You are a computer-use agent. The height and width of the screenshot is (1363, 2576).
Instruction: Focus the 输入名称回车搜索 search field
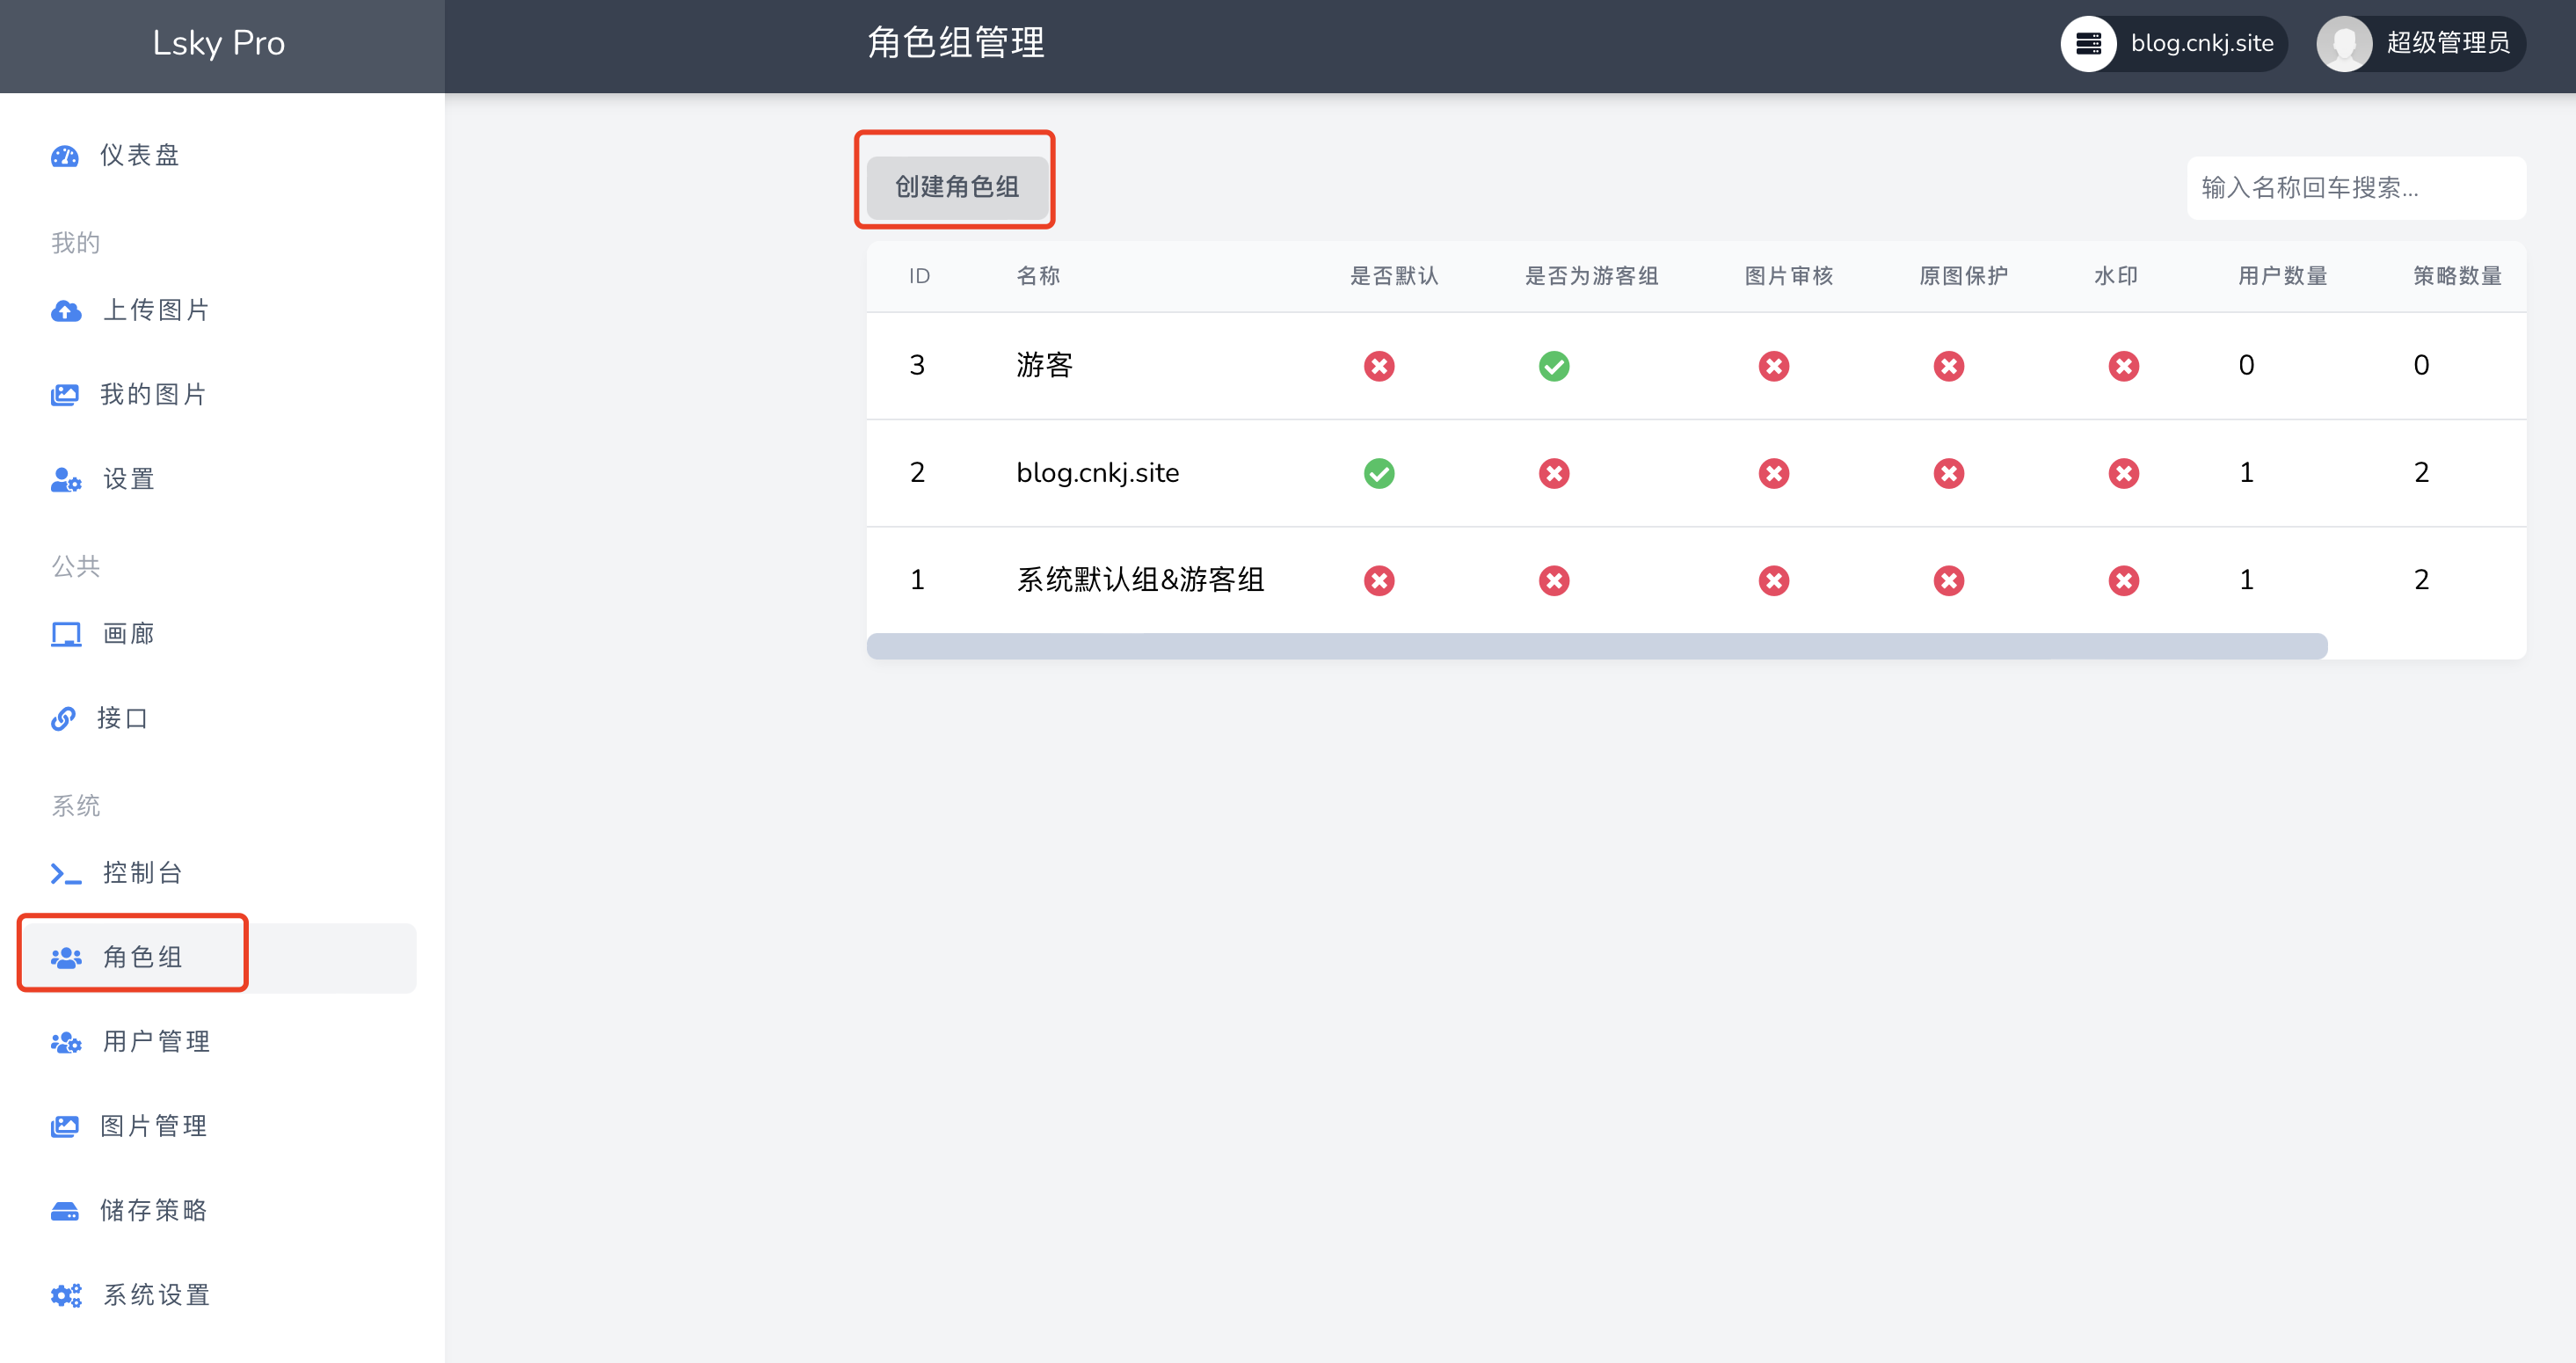pyautogui.click(x=2355, y=187)
